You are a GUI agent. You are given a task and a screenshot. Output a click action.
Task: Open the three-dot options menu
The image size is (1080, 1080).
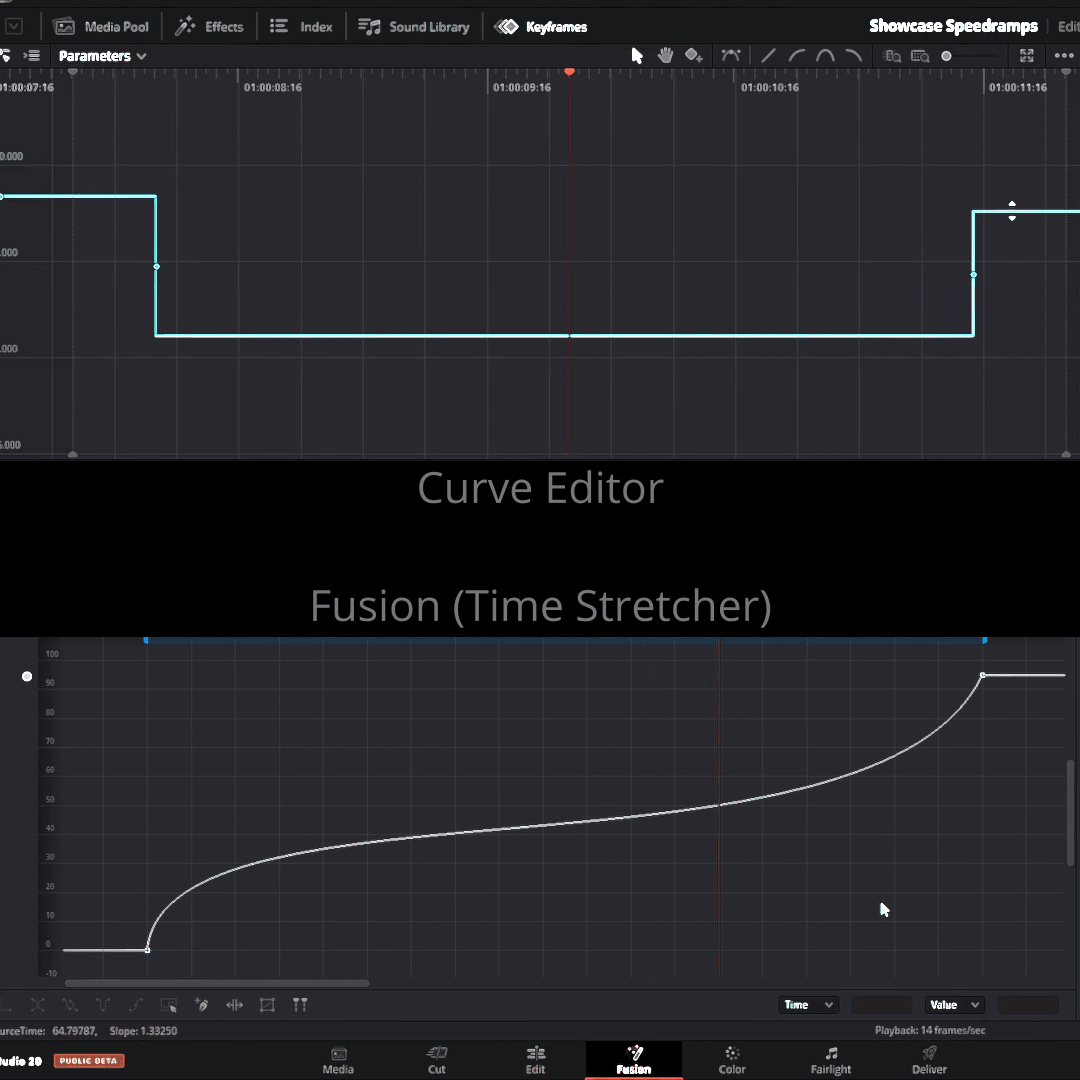tap(1063, 56)
